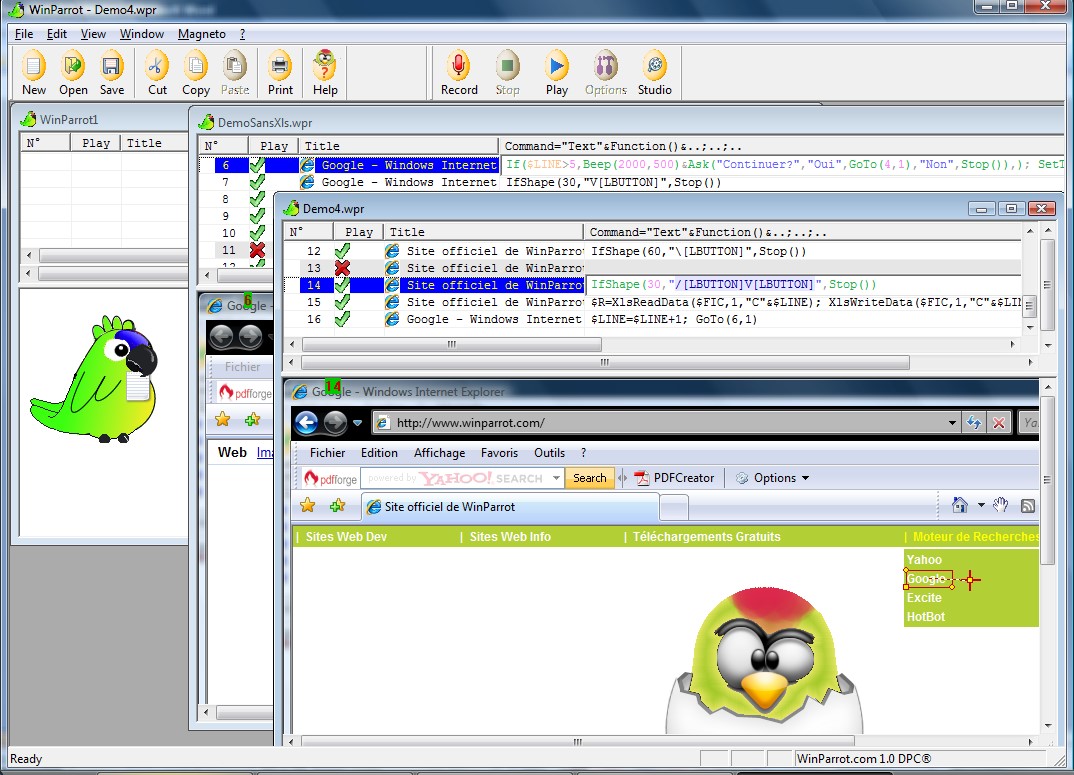Toggle play checkmark on row 16

click(343, 319)
